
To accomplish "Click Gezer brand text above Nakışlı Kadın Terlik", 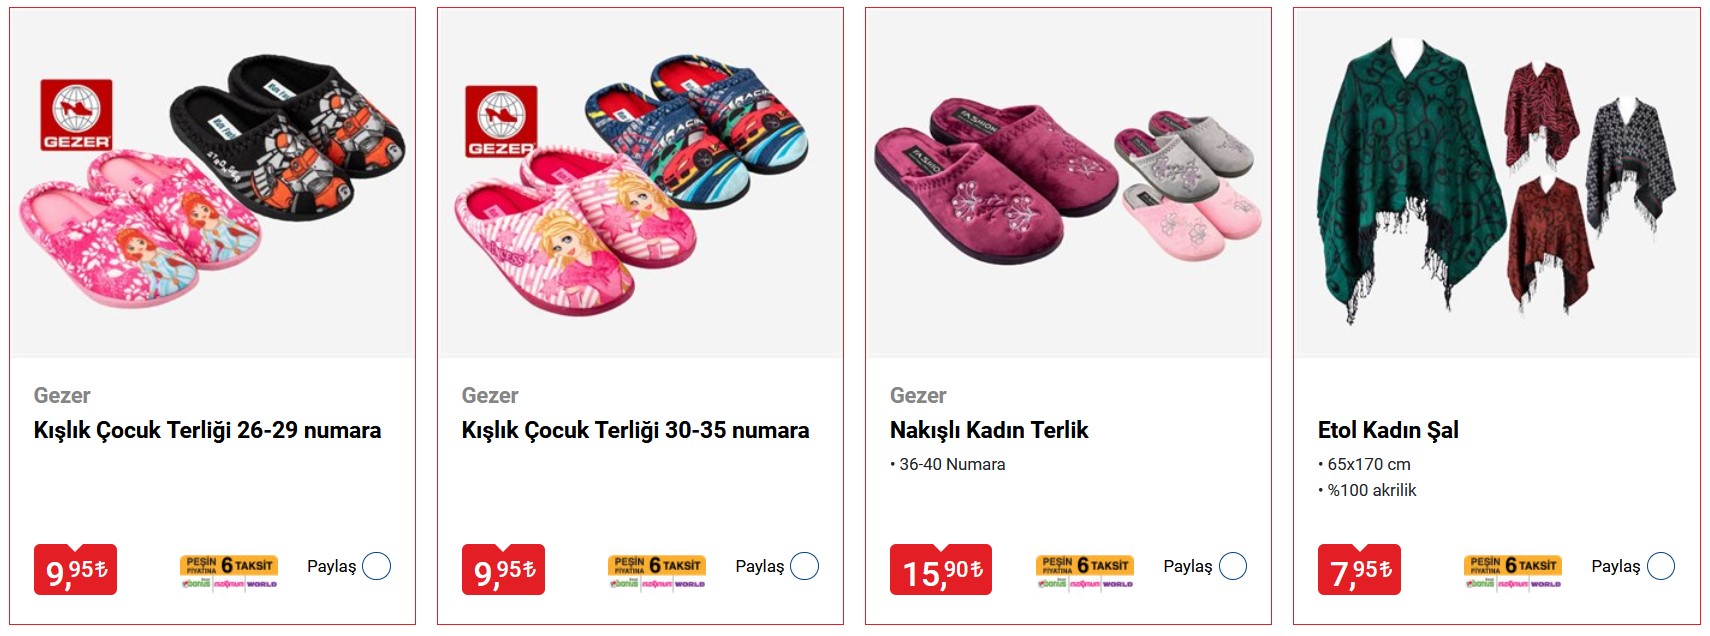I will coord(918,395).
